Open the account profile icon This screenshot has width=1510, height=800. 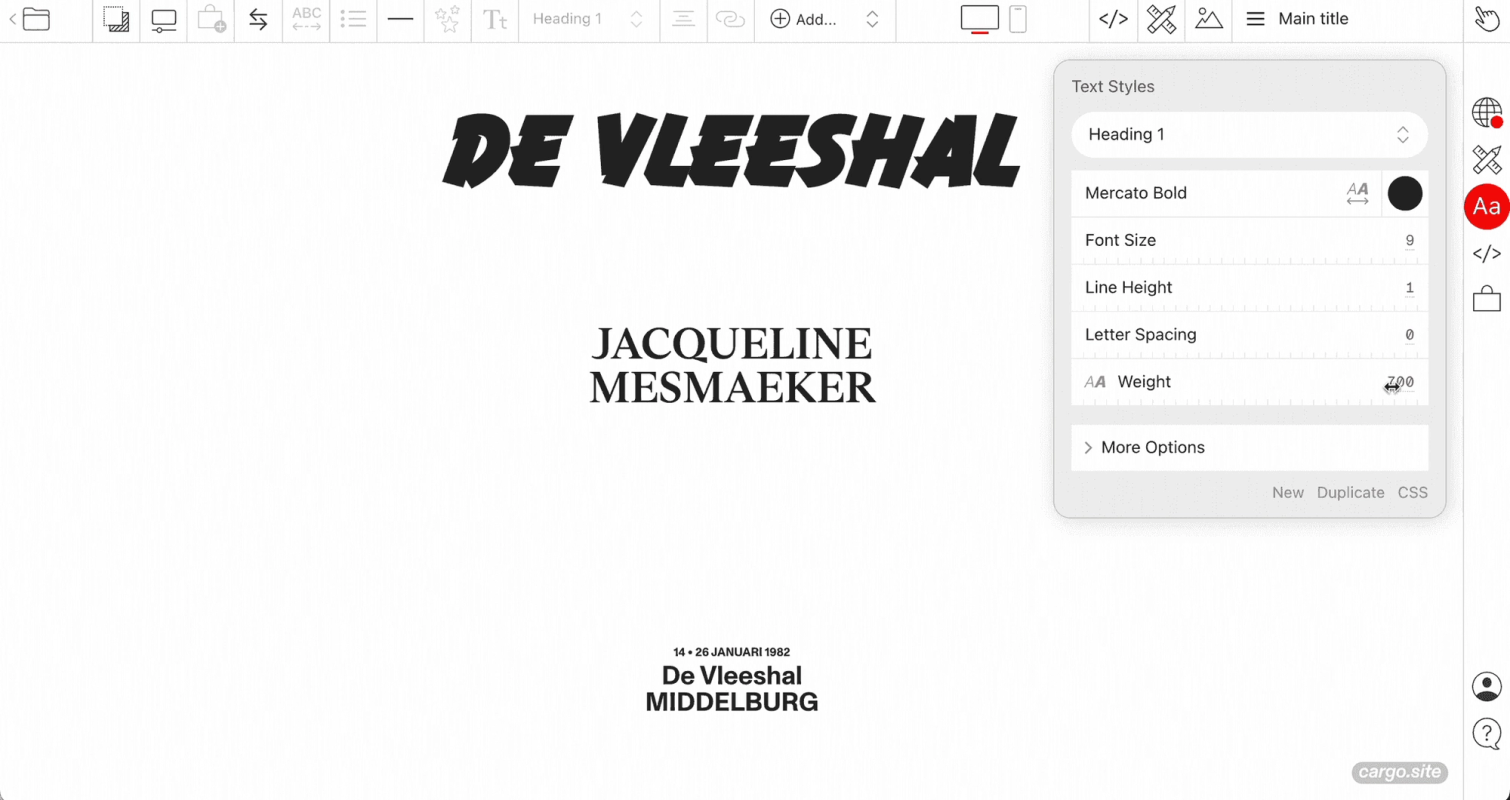[x=1487, y=686]
